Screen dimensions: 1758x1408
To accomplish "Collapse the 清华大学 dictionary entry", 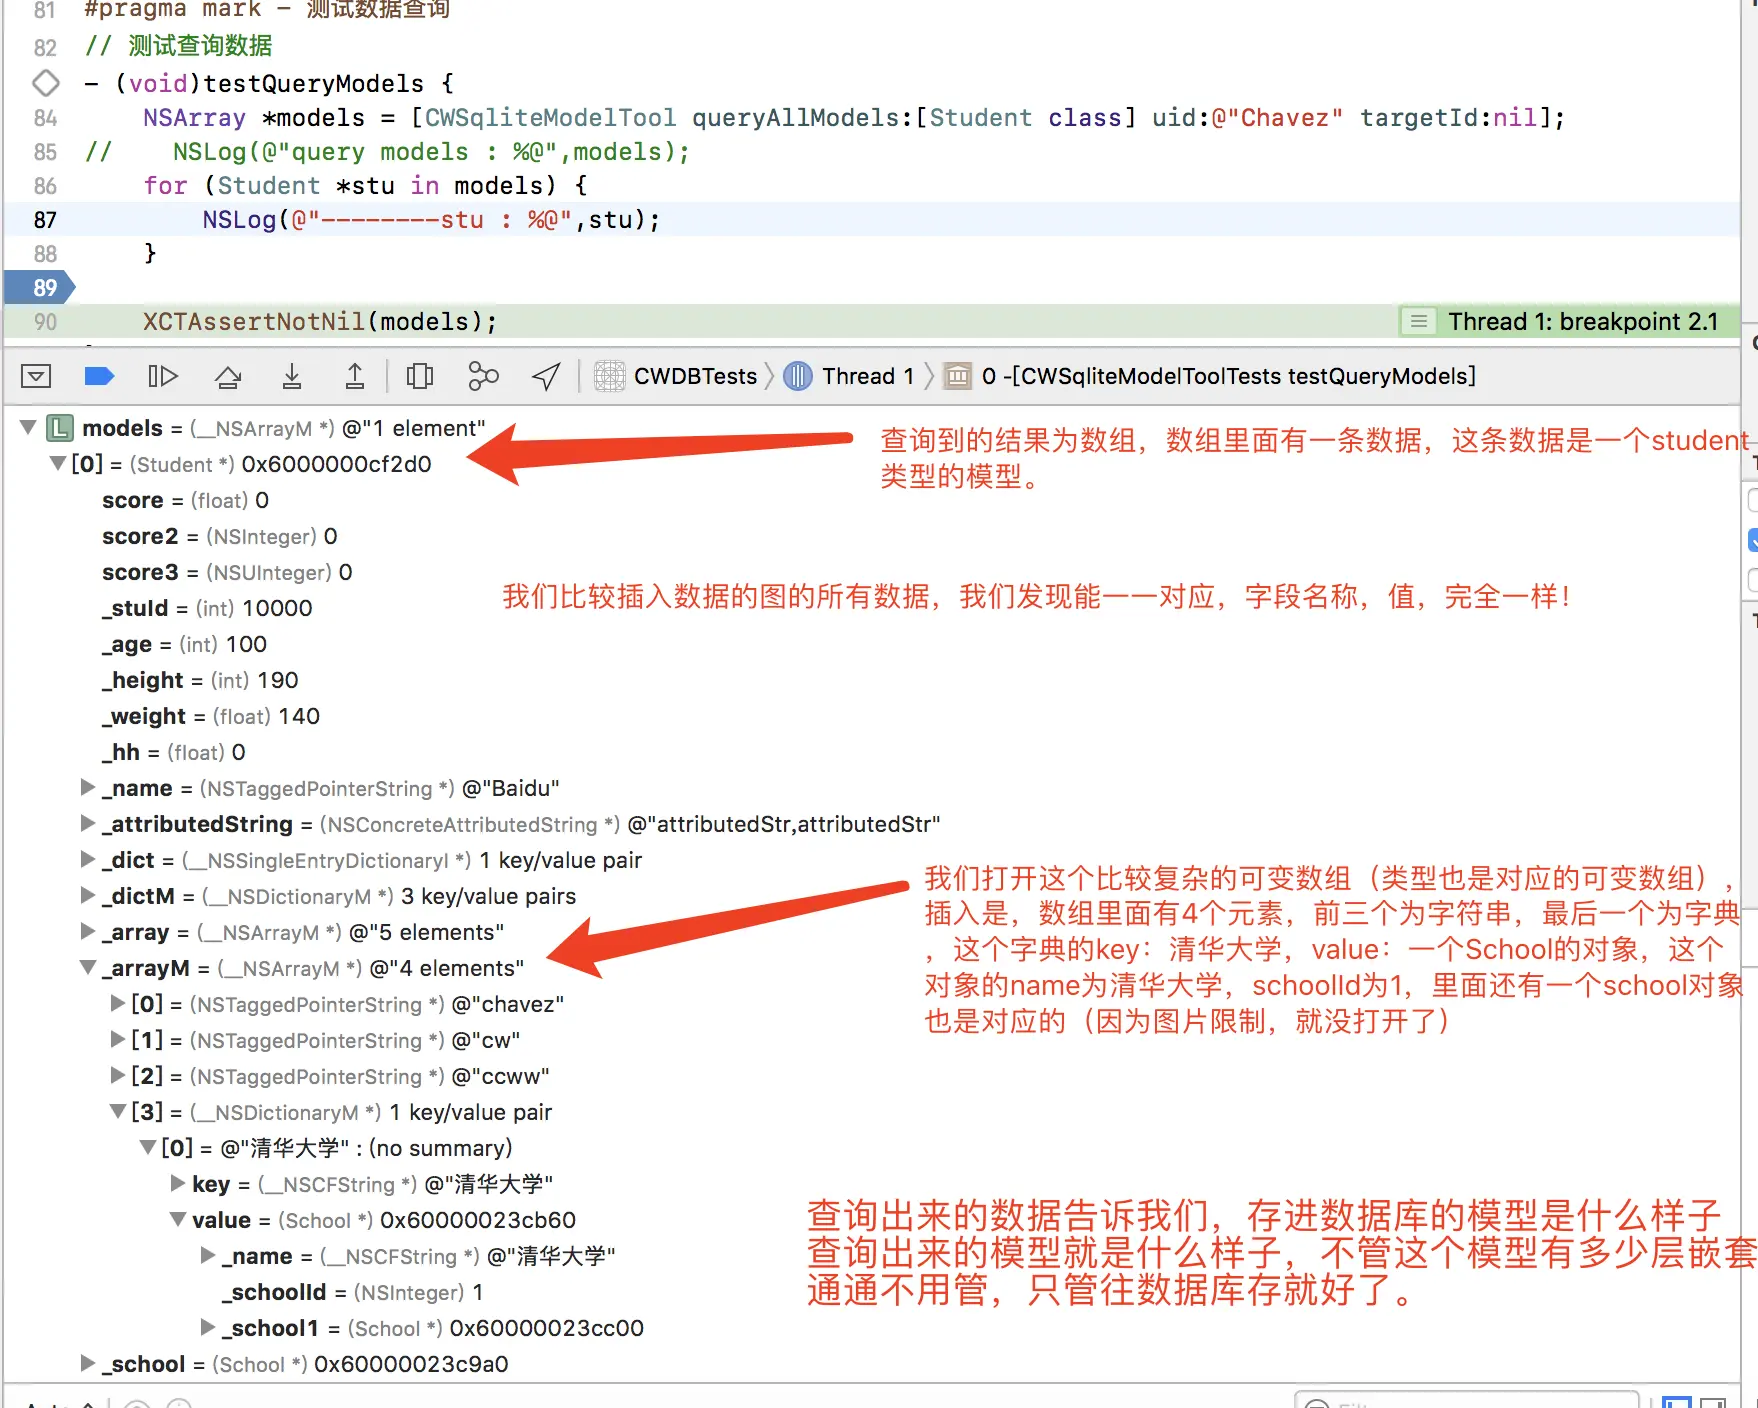I will 148,1148.
